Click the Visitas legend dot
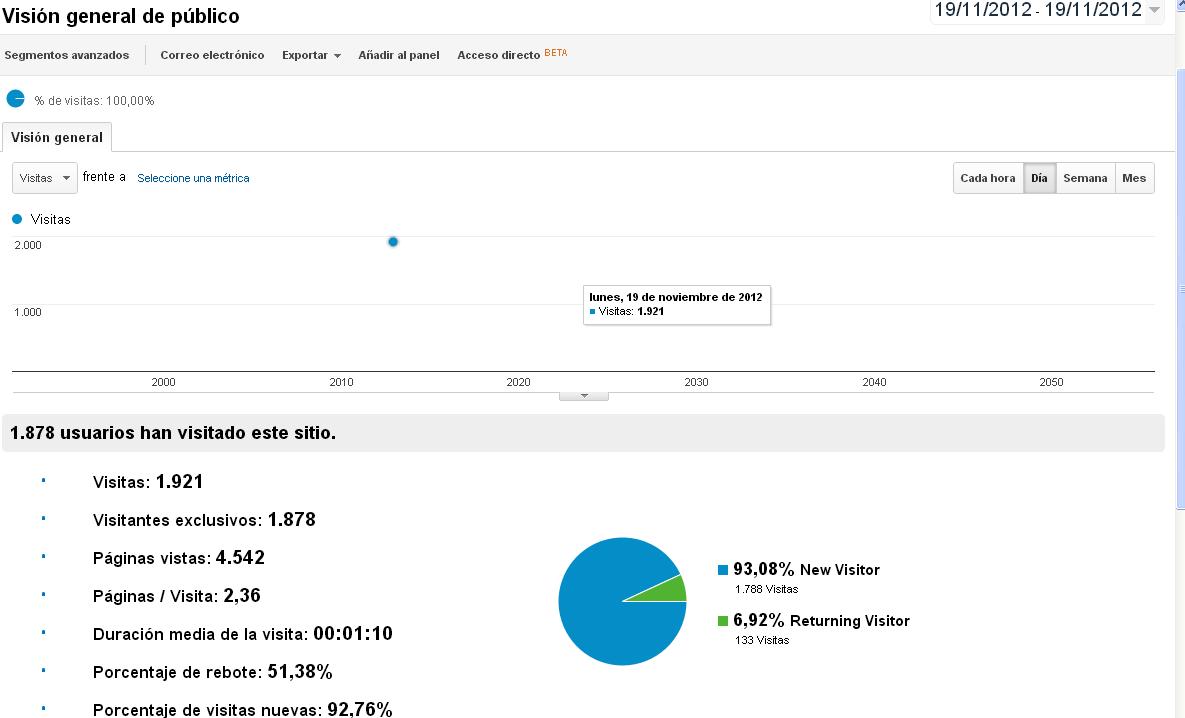This screenshot has height=718, width=1185. [17, 219]
